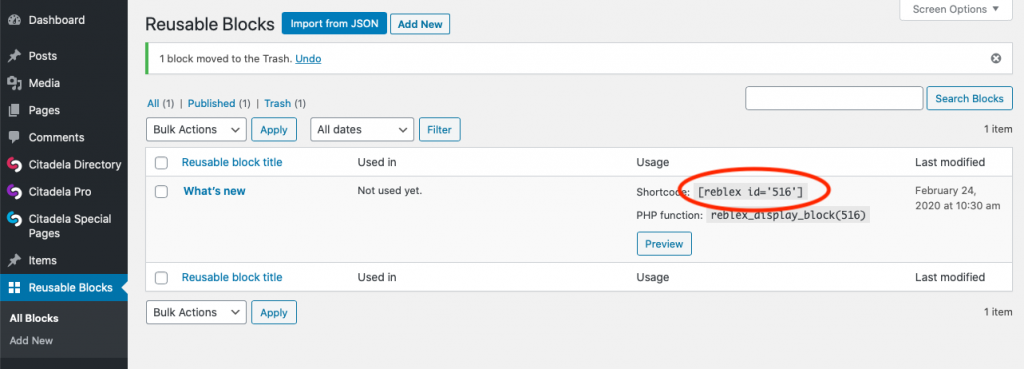The width and height of the screenshot is (1024, 369).
Task: Sort by Reusable block title footer column
Action: coord(232,277)
